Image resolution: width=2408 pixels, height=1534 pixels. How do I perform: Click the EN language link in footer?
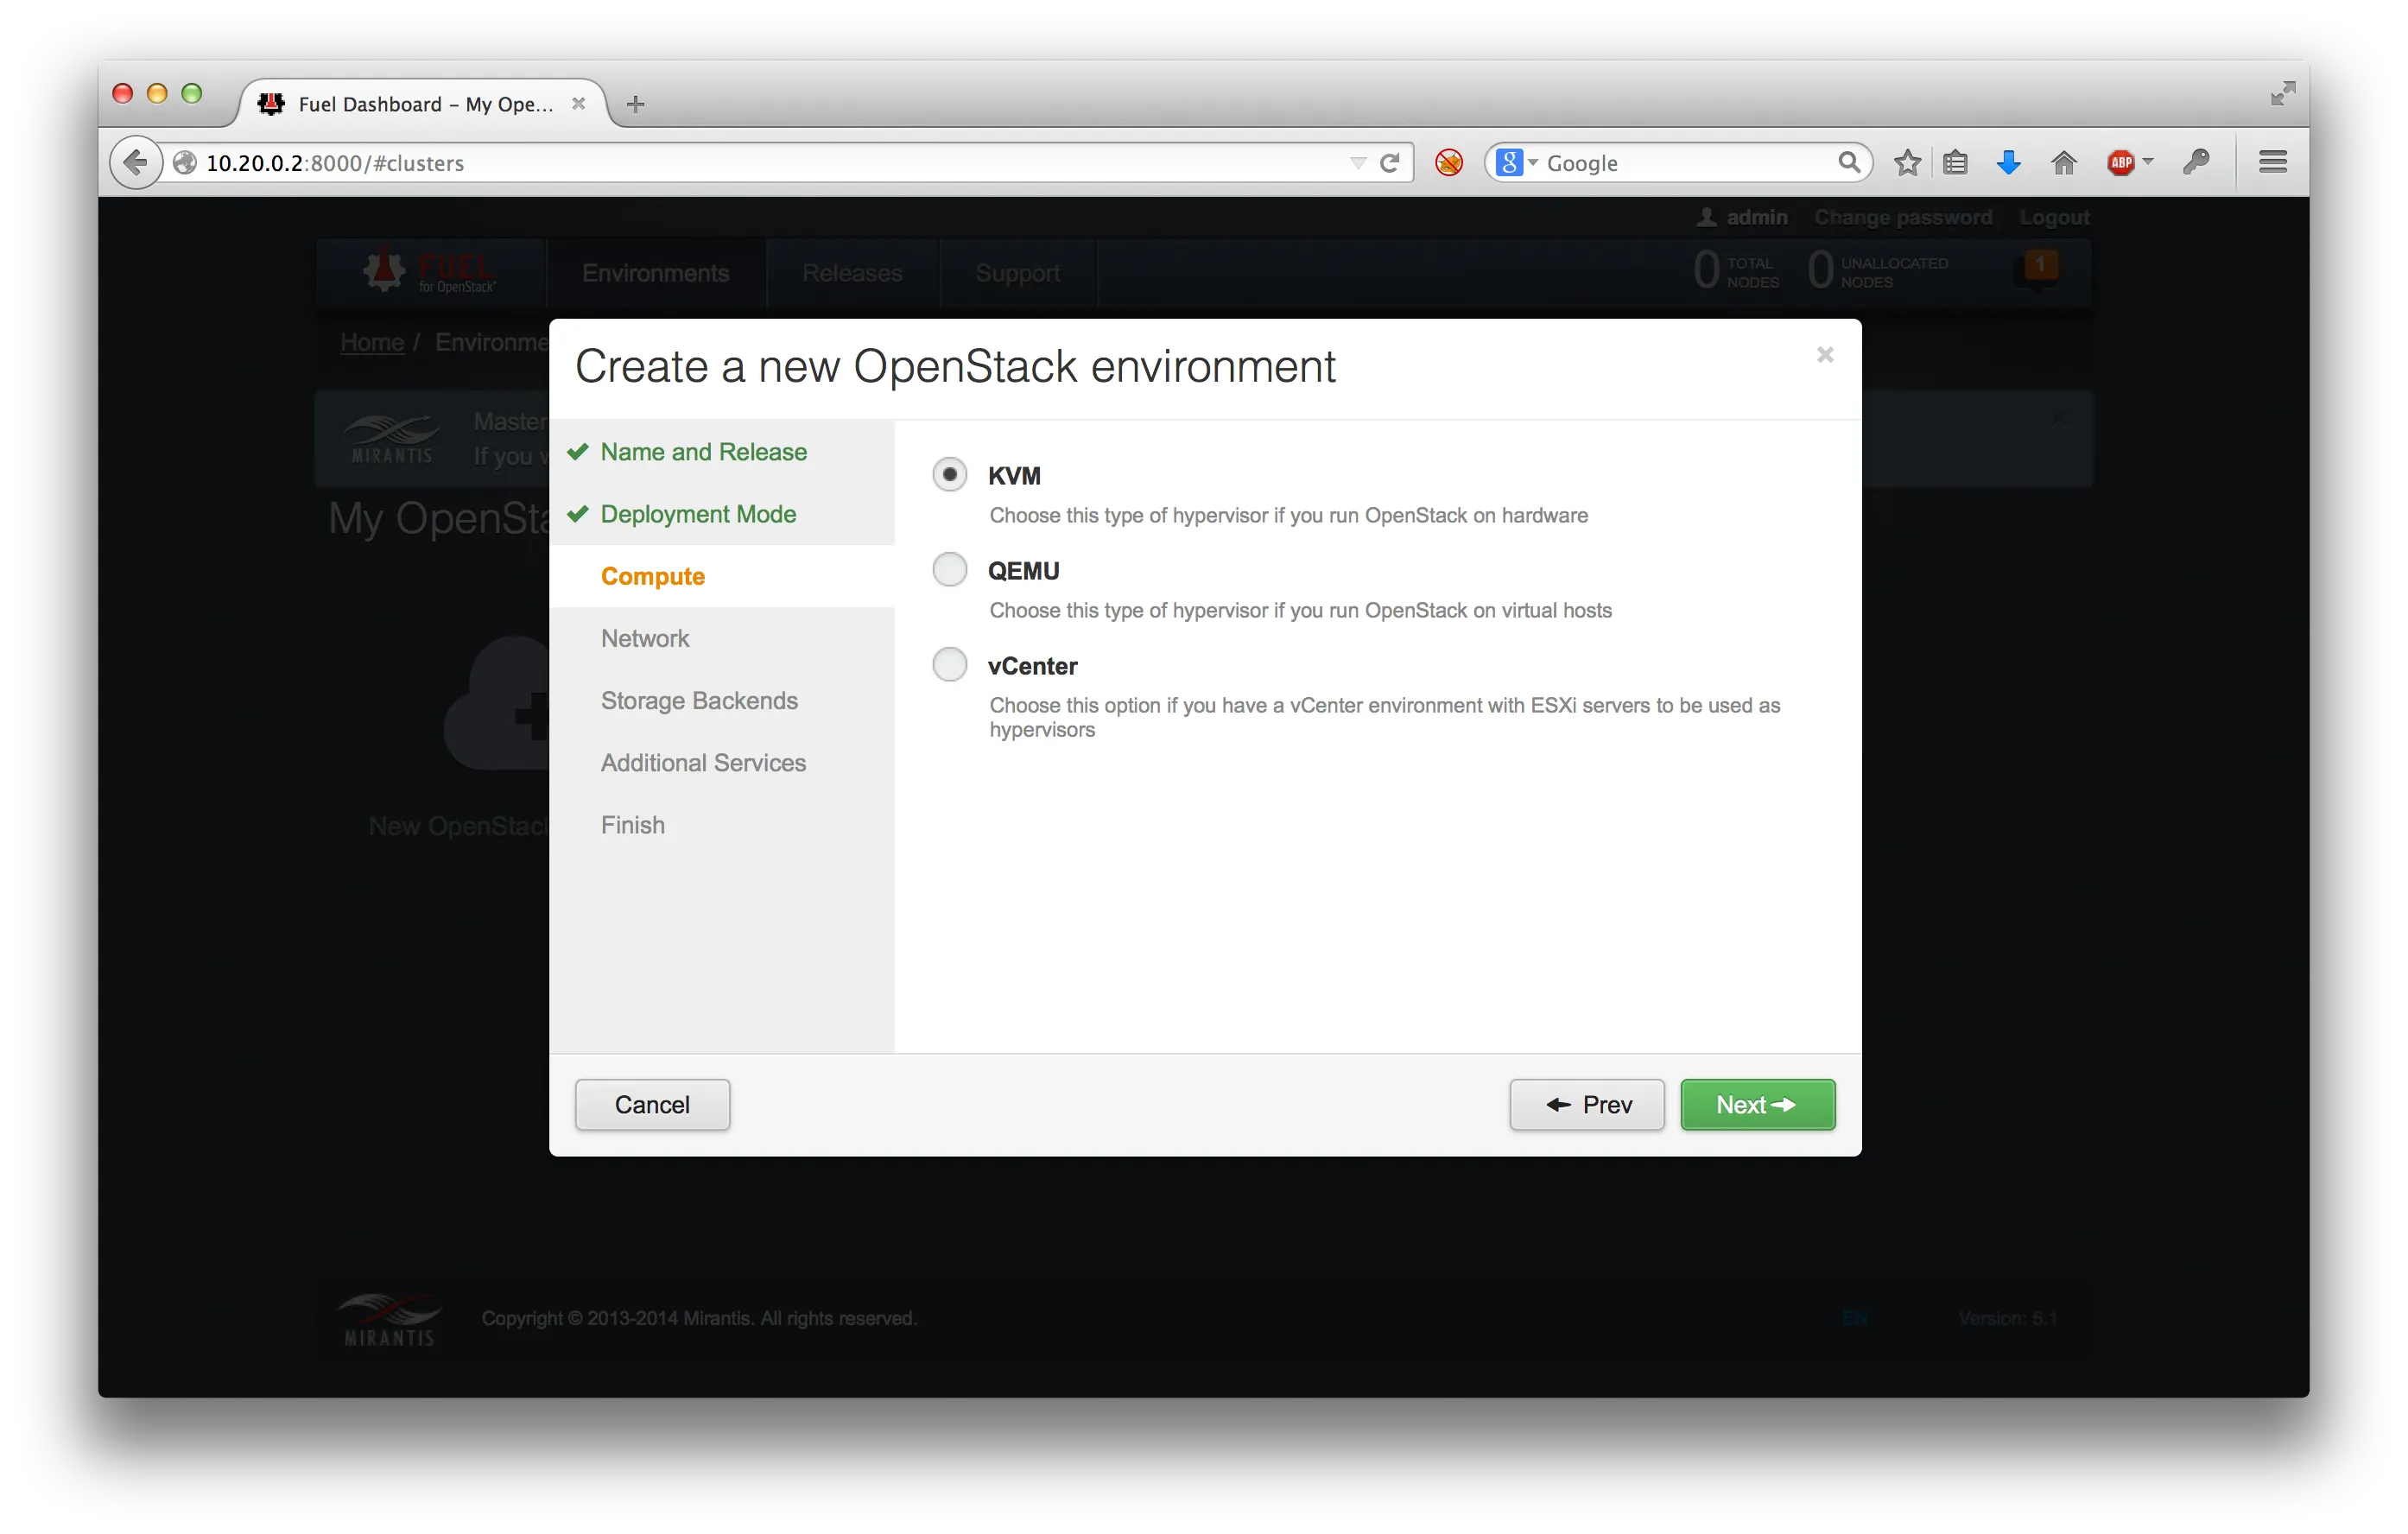1854,1318
